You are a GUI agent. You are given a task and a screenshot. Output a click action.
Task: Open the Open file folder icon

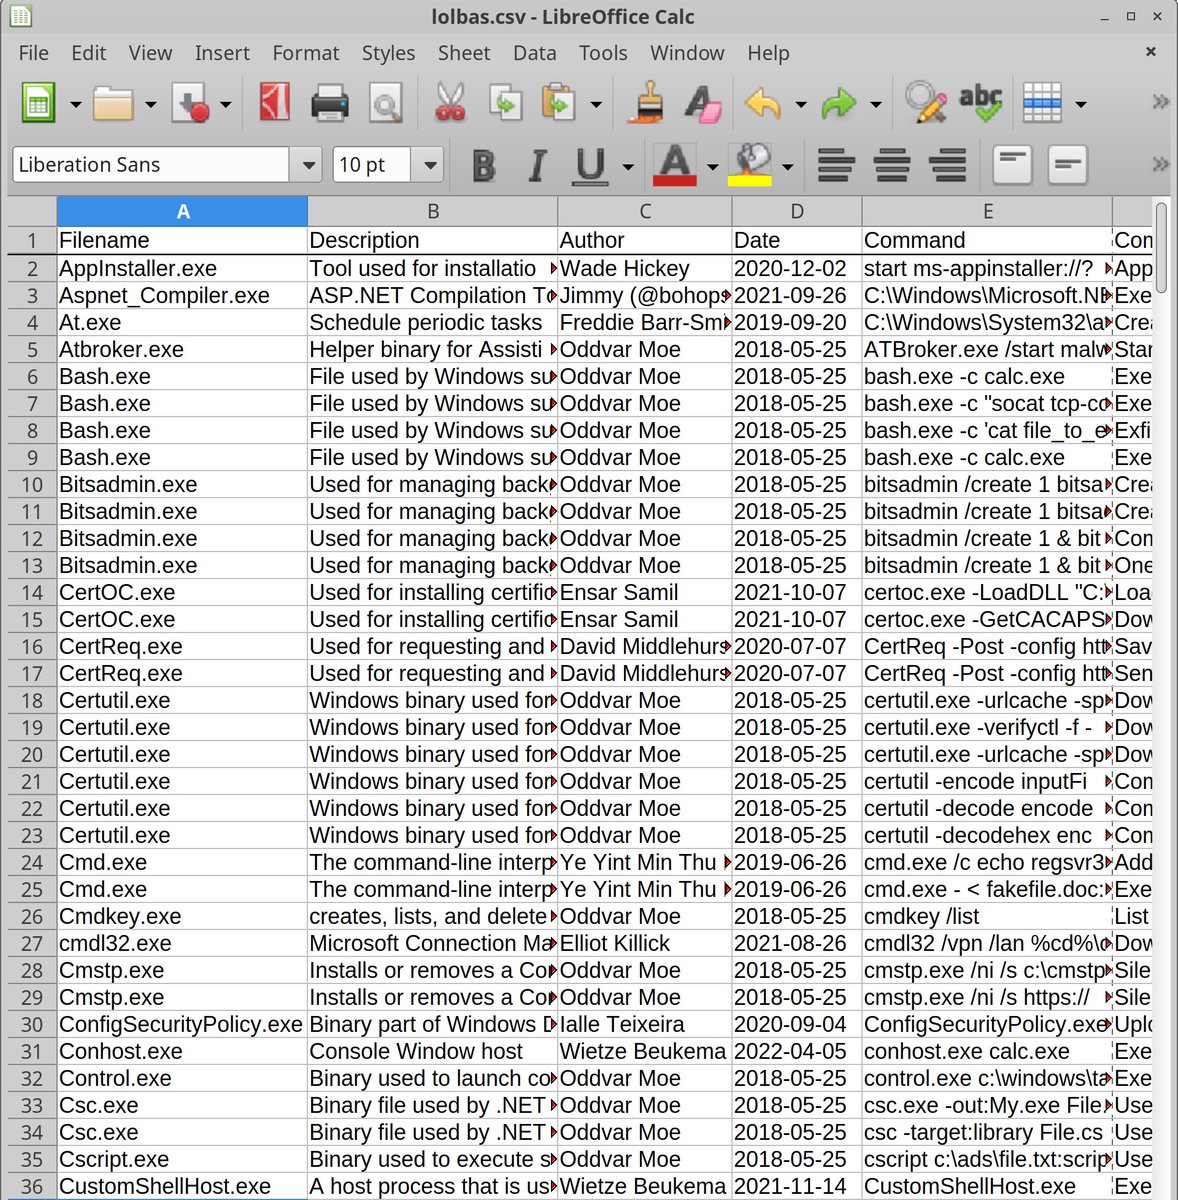[x=113, y=103]
